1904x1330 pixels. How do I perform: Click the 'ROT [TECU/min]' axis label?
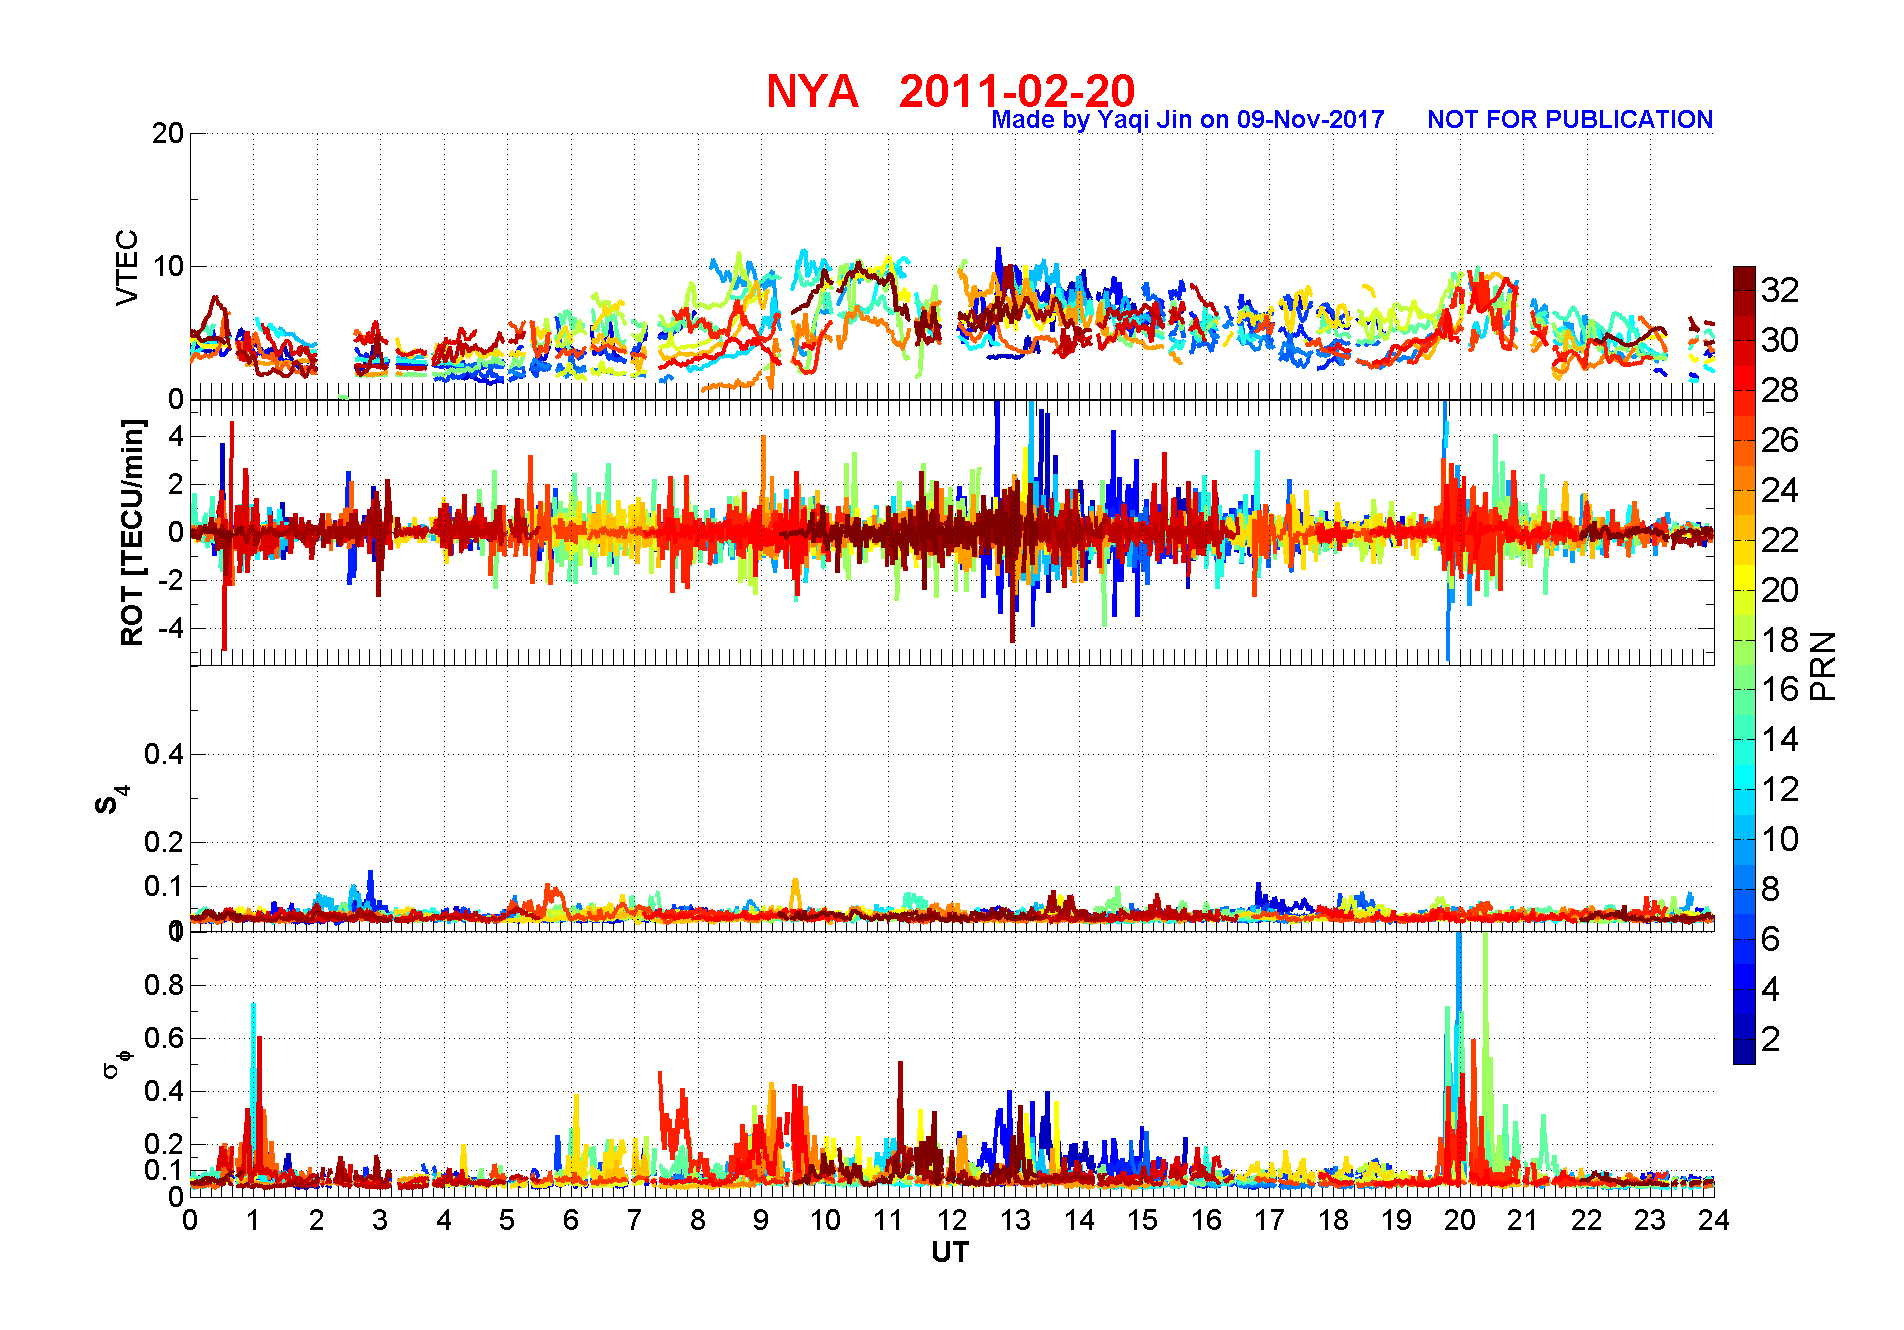pyautogui.click(x=132, y=532)
